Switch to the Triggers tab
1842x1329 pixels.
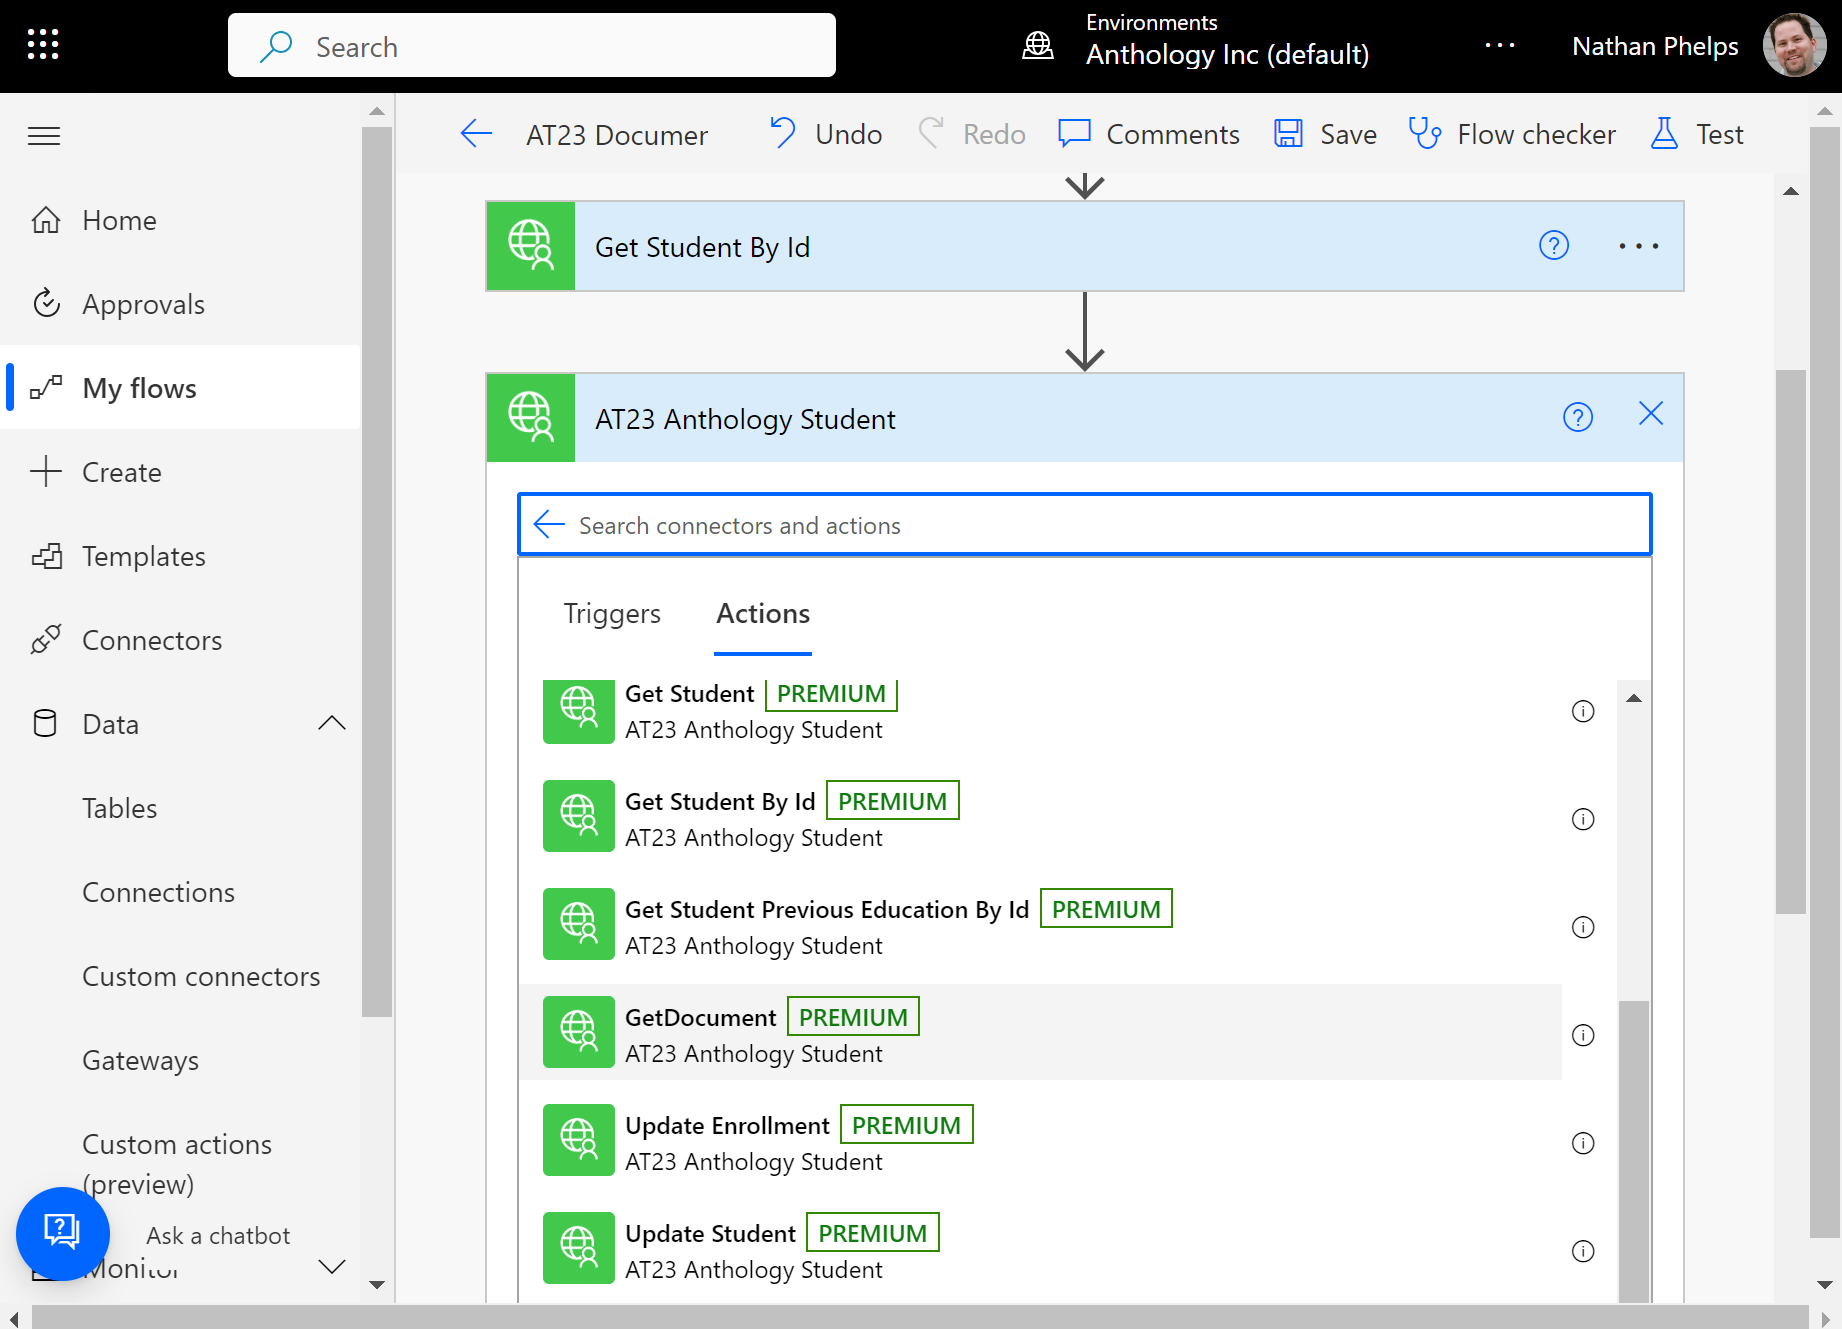pyautogui.click(x=612, y=613)
